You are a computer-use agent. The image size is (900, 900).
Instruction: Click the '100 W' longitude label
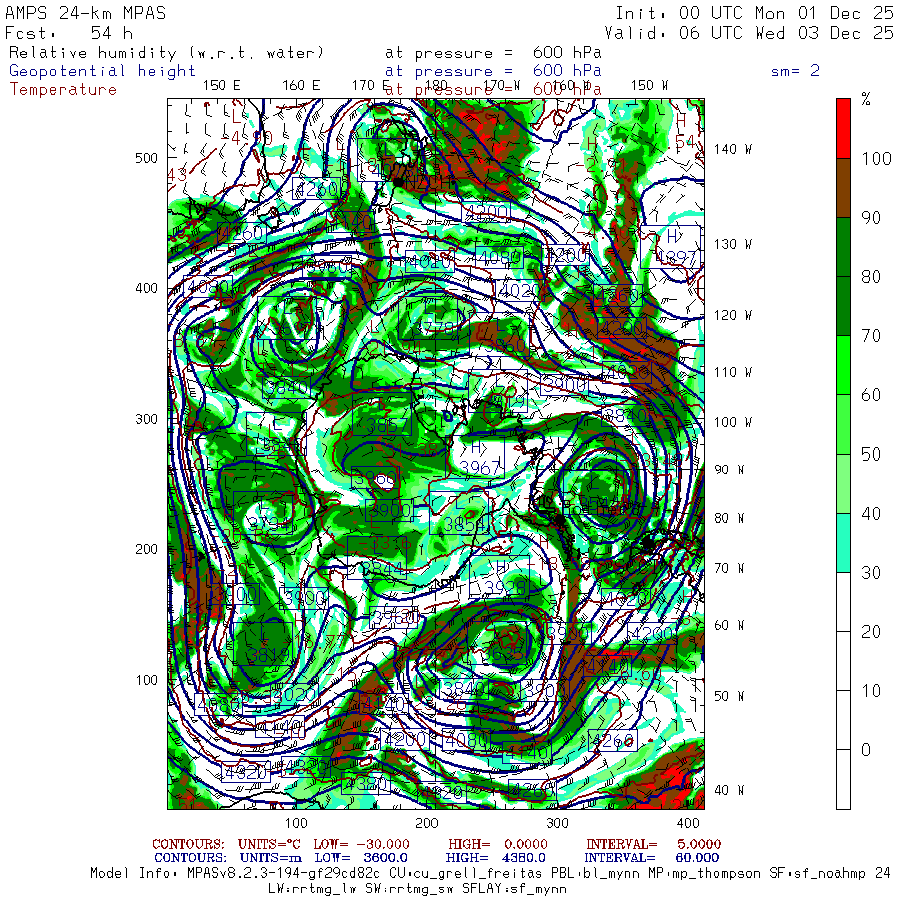[732, 422]
